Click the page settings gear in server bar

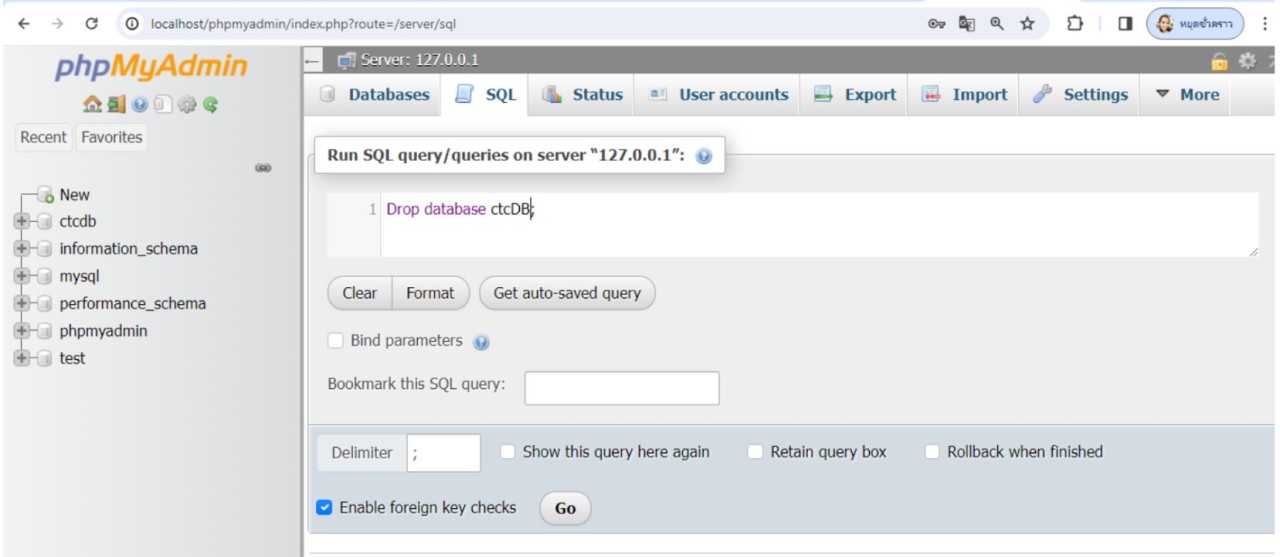[x=1247, y=61]
